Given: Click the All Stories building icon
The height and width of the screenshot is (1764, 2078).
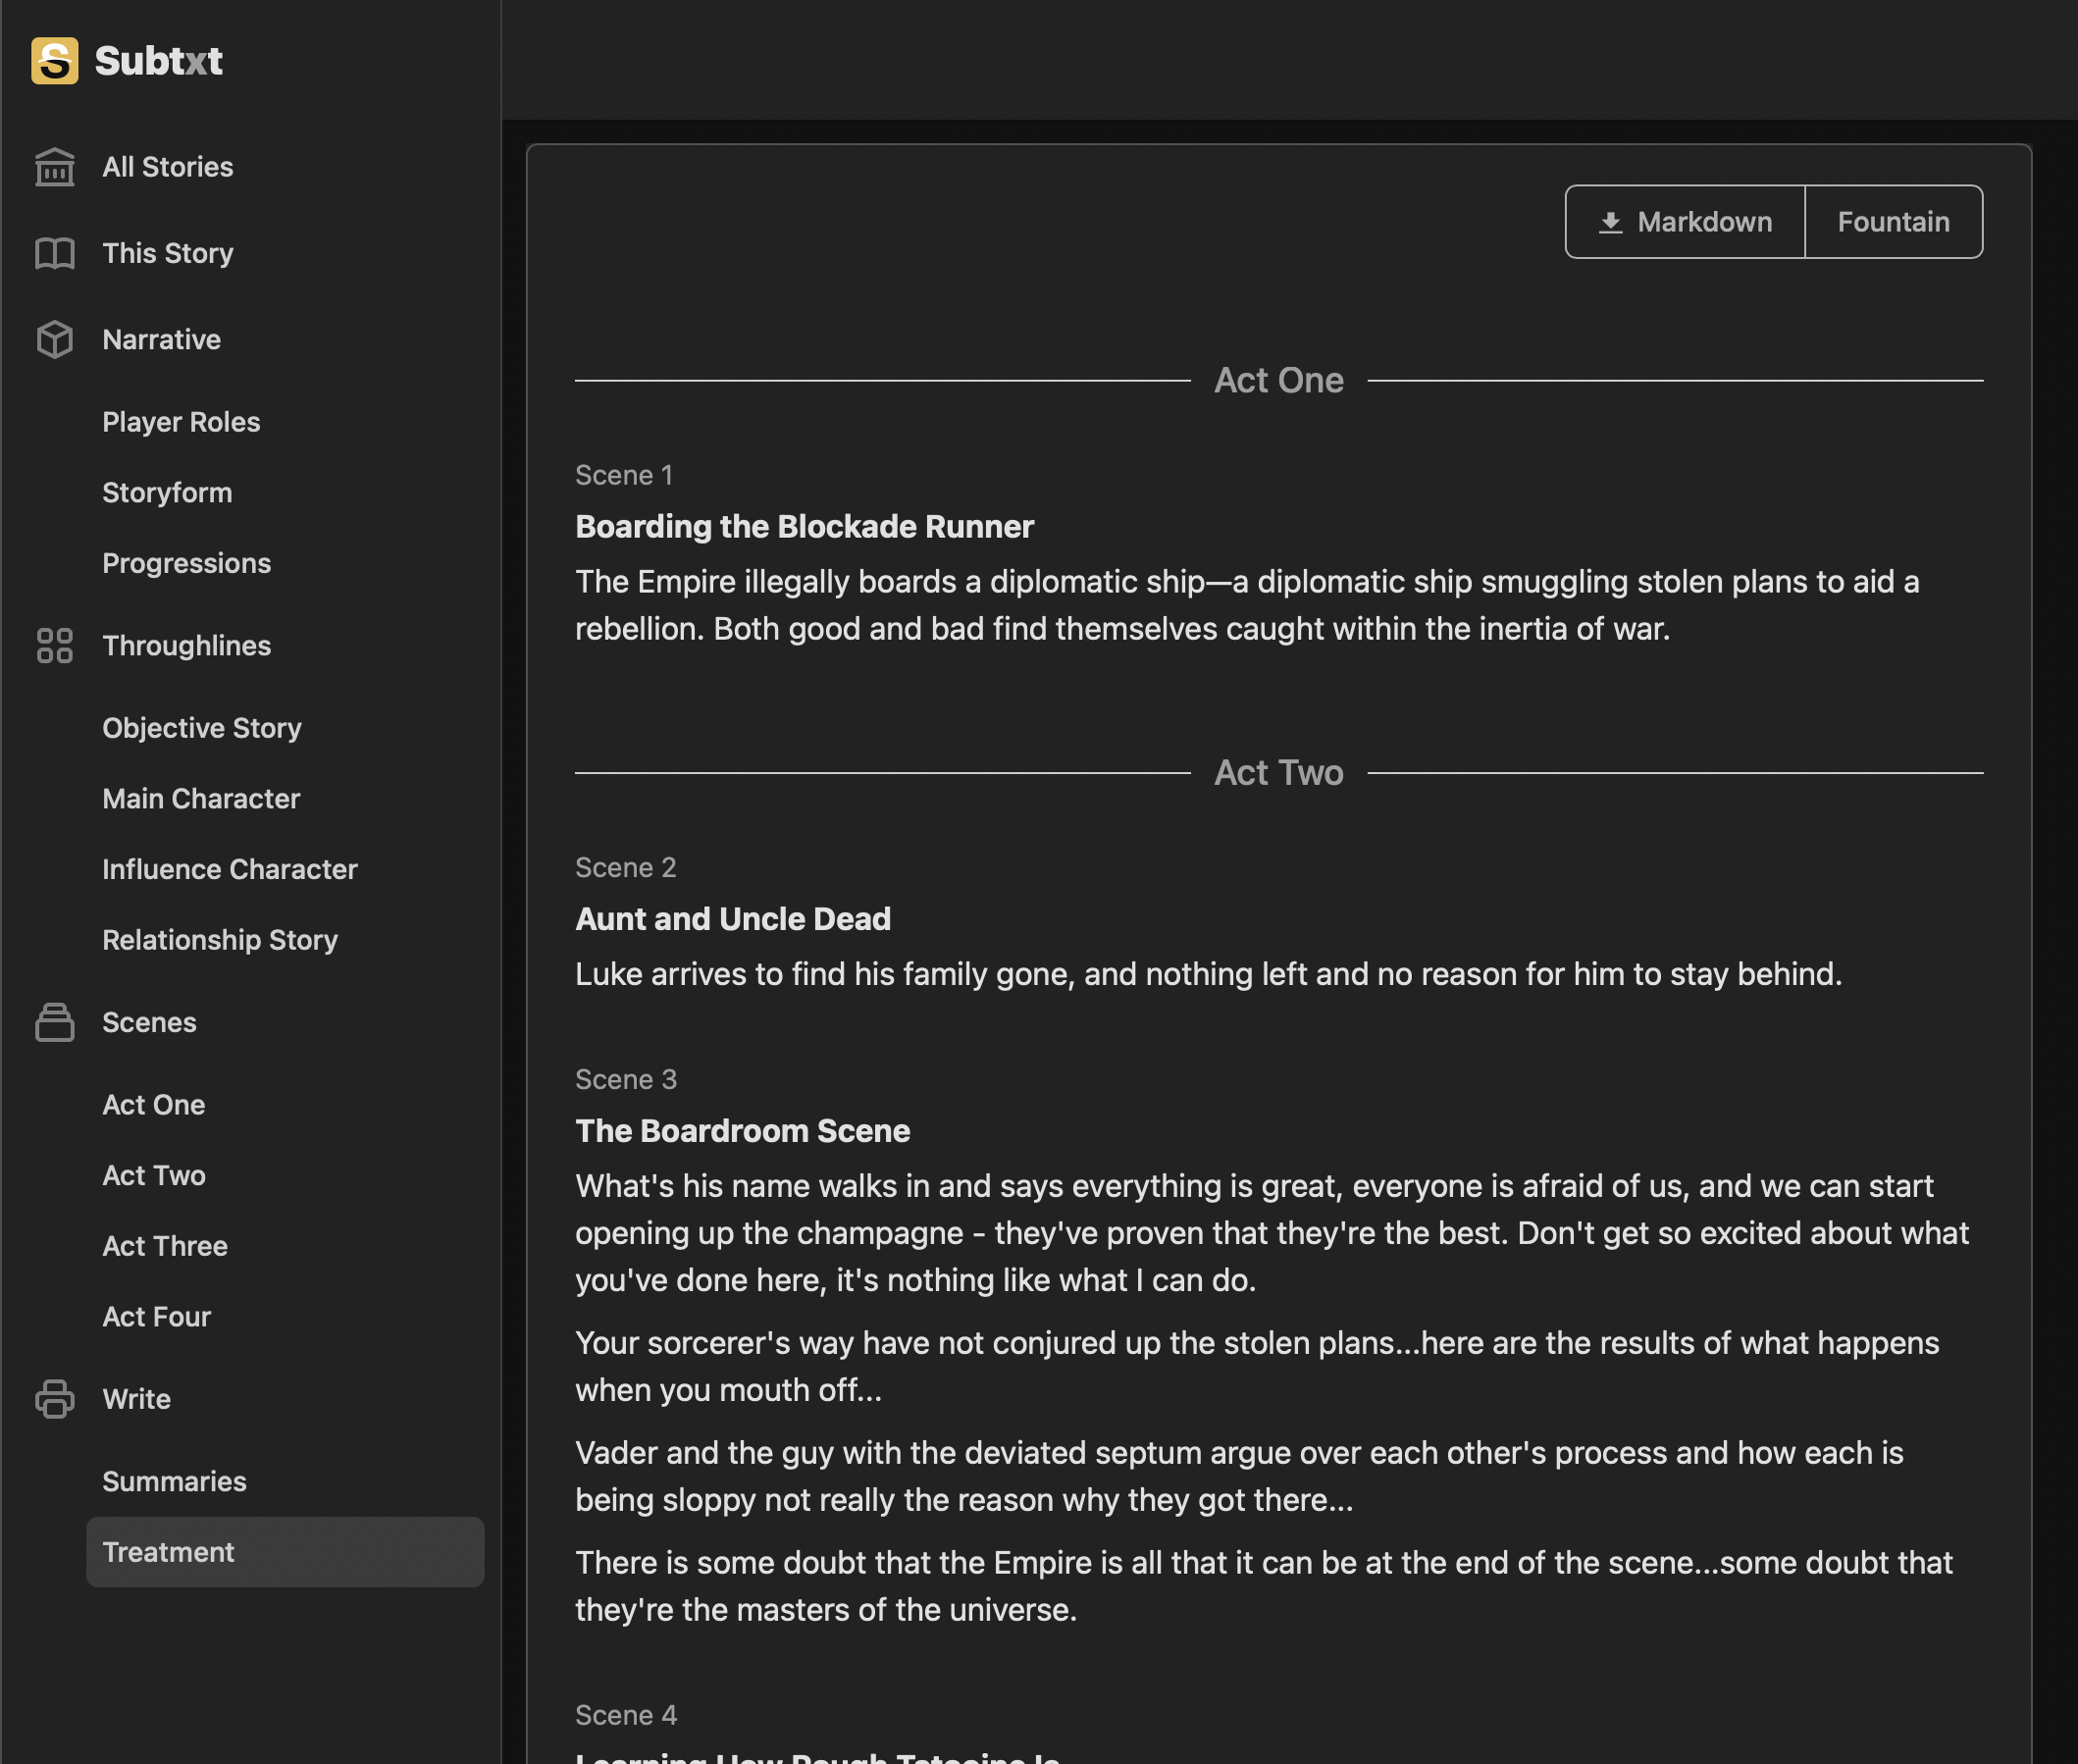Looking at the screenshot, I should pos(55,167).
